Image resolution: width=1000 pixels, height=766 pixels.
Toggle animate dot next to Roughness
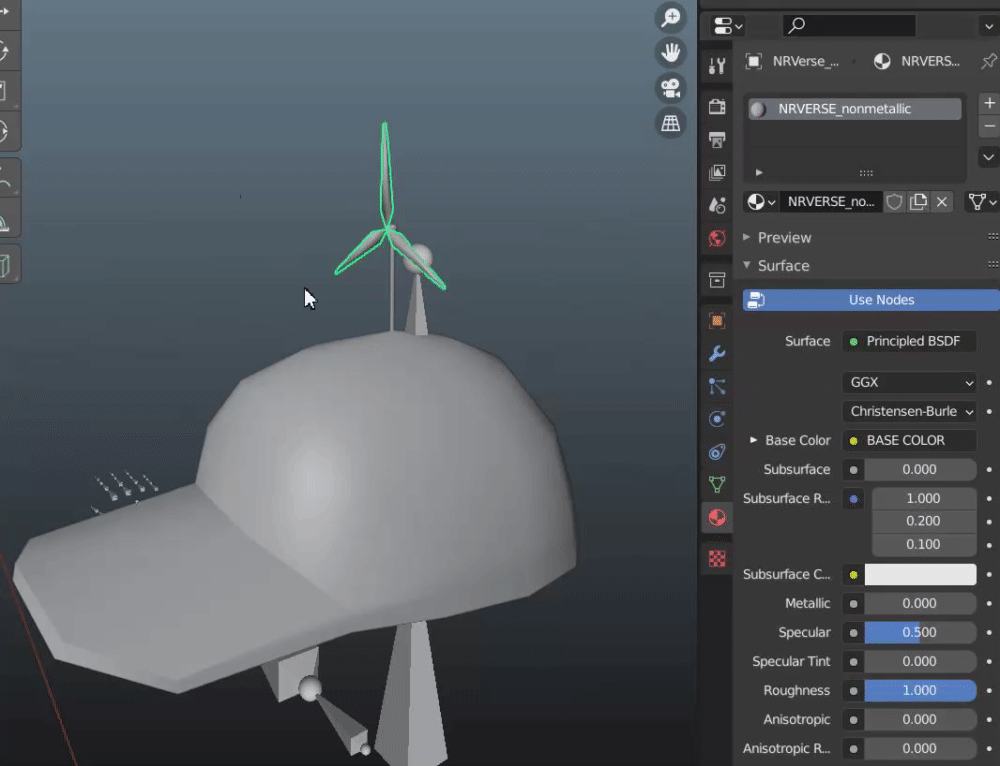pyautogui.click(x=989, y=691)
